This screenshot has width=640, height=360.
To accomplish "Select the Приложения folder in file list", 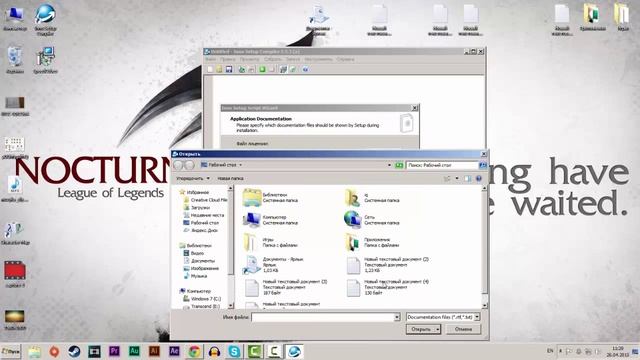I will tap(372, 242).
